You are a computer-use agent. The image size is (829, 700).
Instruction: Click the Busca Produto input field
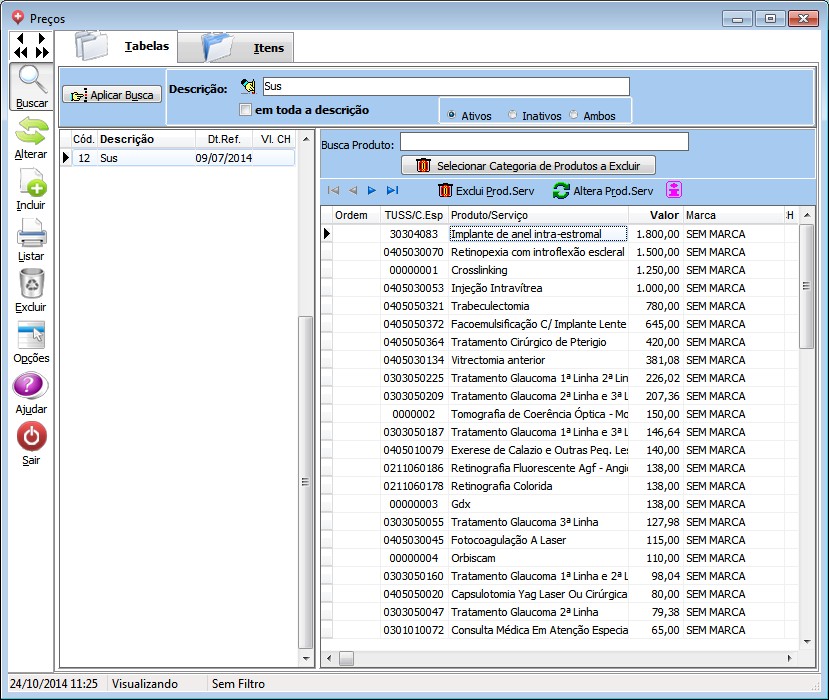click(x=544, y=142)
